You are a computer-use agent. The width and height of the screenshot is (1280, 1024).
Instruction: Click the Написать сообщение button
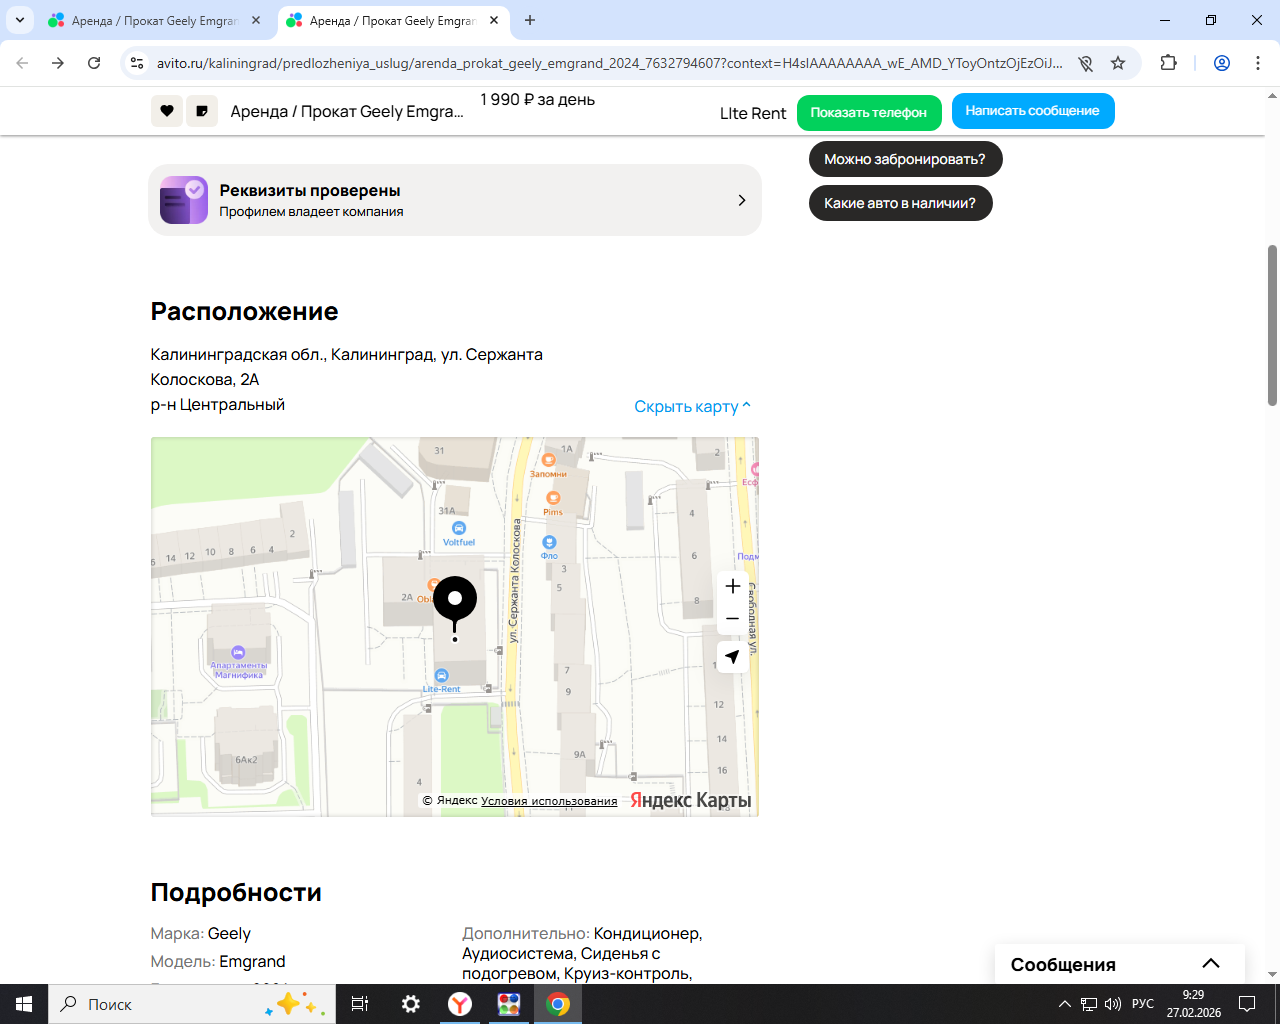(1033, 111)
